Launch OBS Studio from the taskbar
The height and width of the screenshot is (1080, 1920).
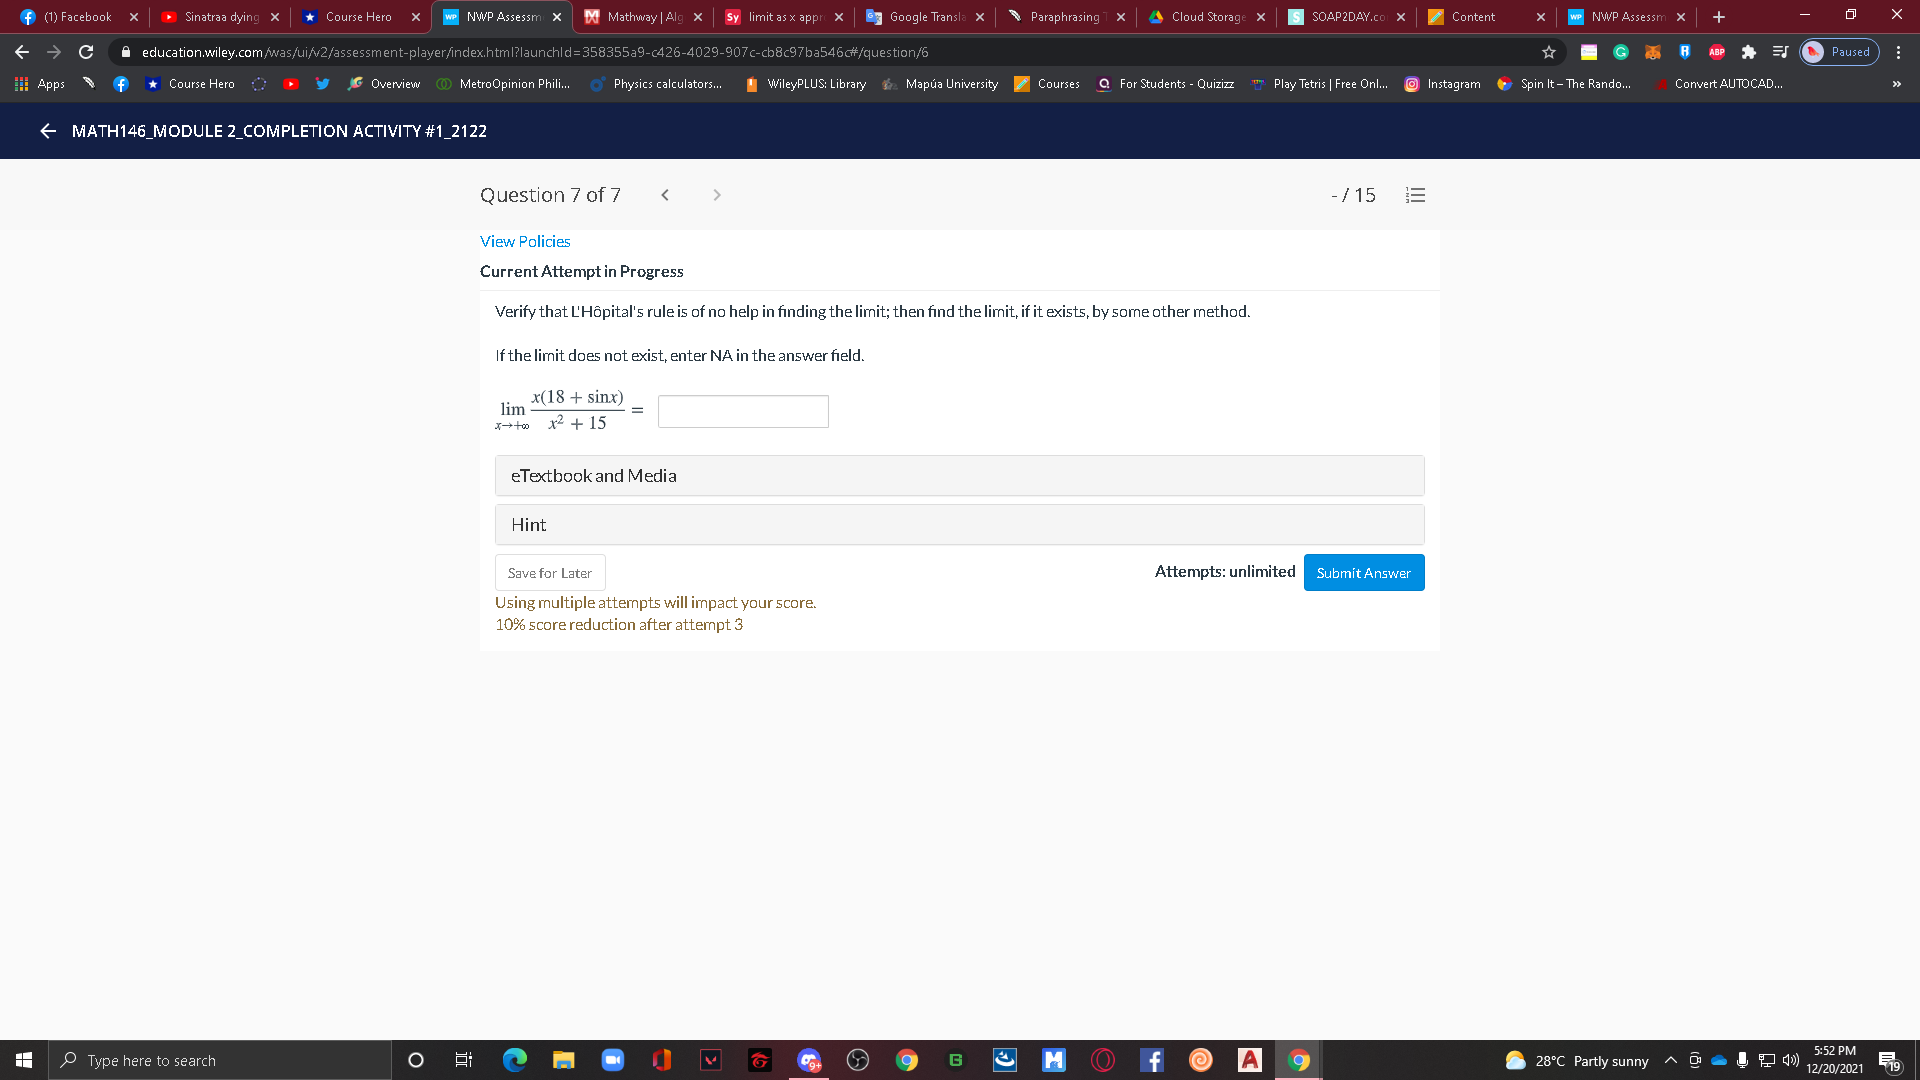(858, 1060)
